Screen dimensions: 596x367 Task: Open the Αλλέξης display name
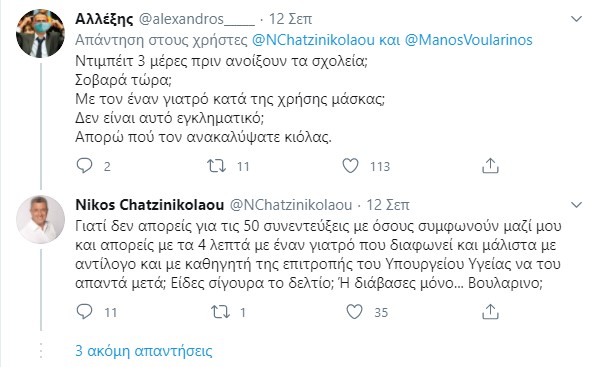point(104,19)
